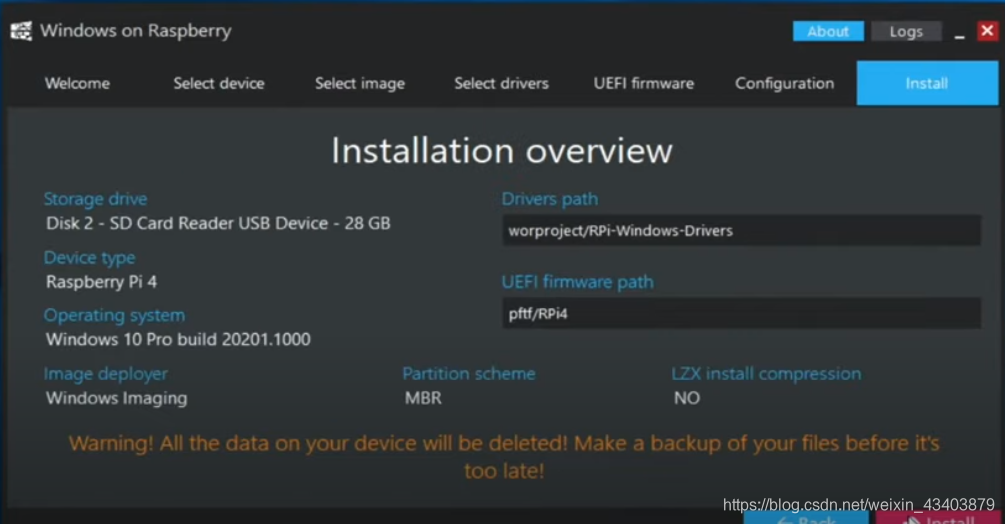Open the UEFI firmware tab
1005x524 pixels.
644,83
